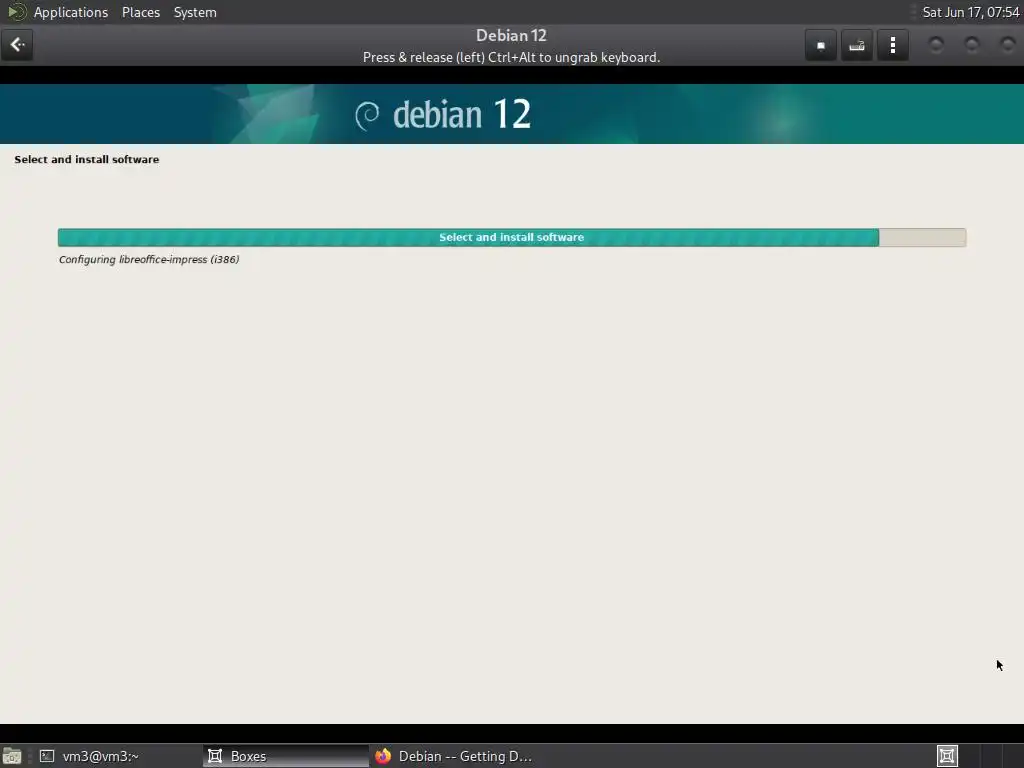Click the terminal icon in the taskbar
The width and height of the screenshot is (1024, 768).
(x=46, y=756)
